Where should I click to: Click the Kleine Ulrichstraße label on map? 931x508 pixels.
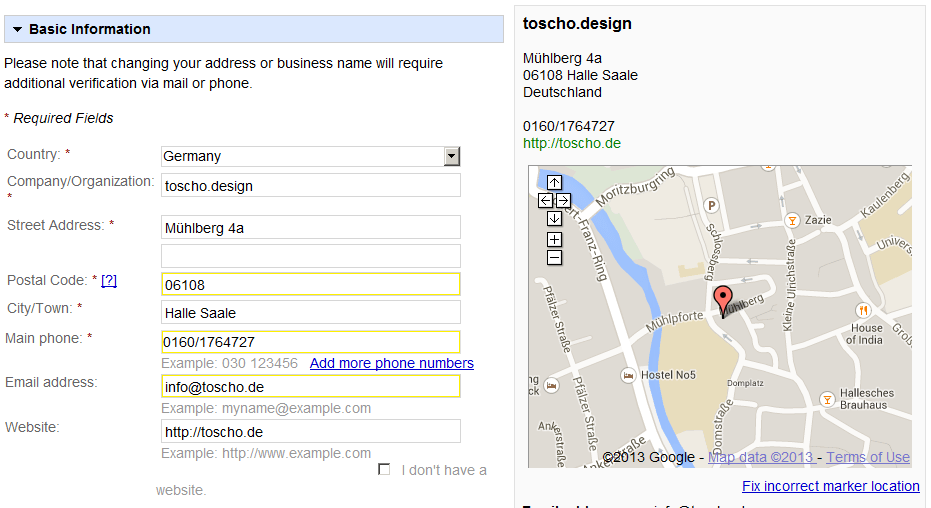pos(788,285)
